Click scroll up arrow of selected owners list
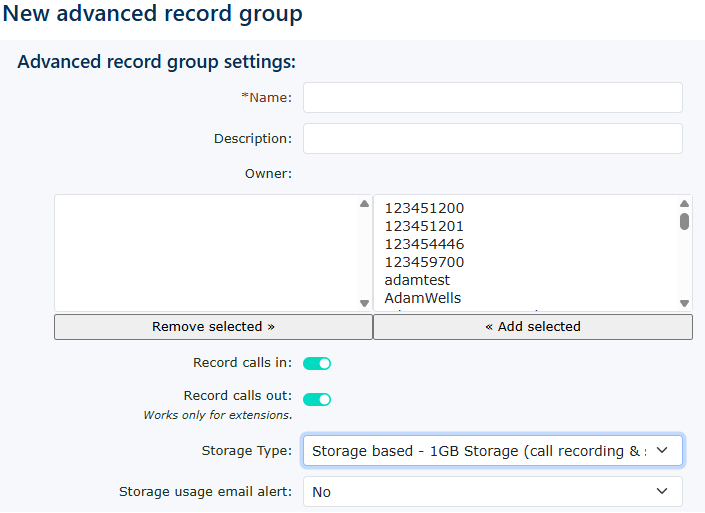The image size is (705, 513). 364,204
